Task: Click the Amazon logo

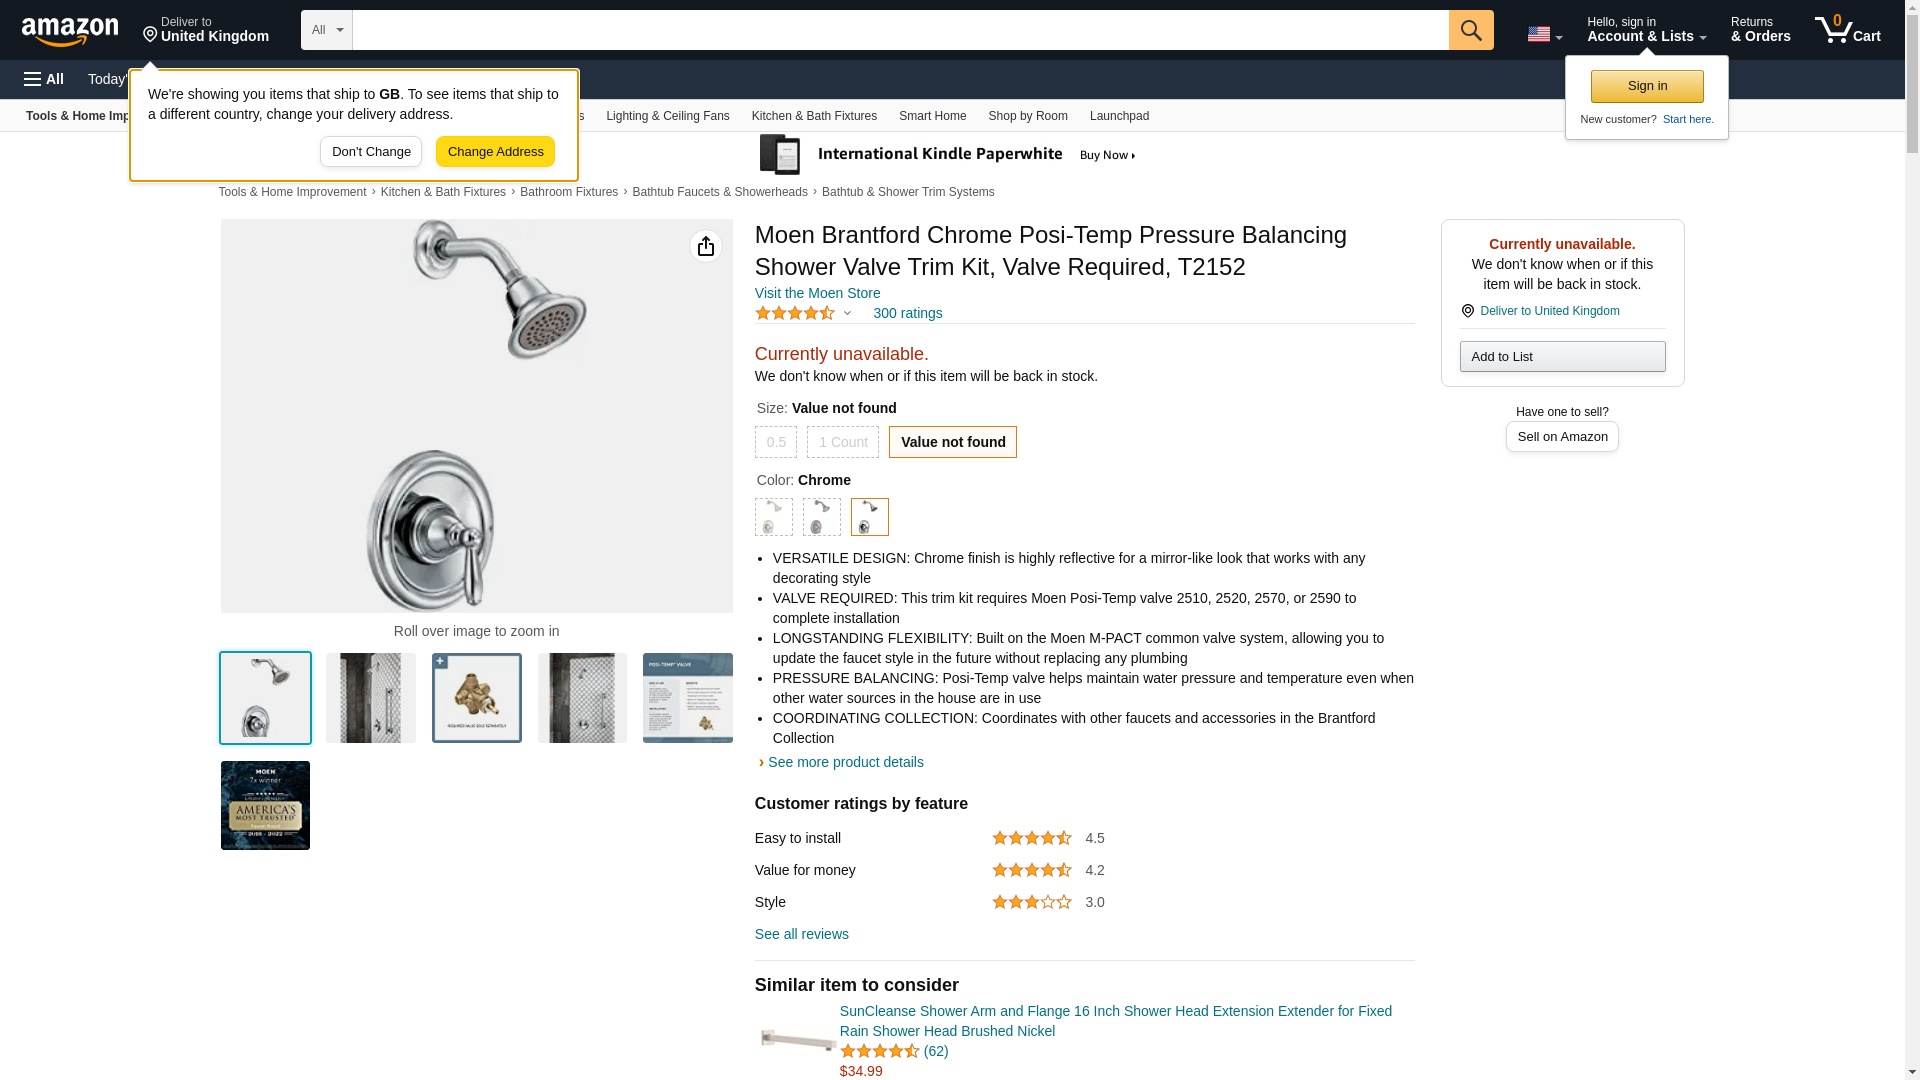Action: (x=70, y=31)
